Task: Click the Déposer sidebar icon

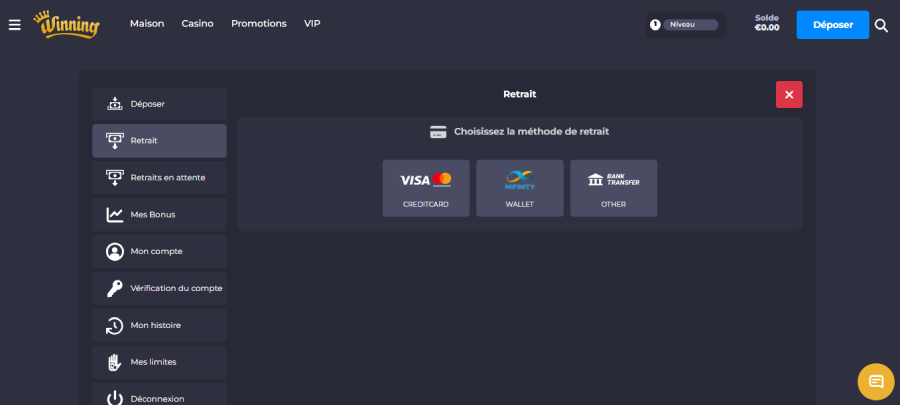Action: click(x=115, y=104)
